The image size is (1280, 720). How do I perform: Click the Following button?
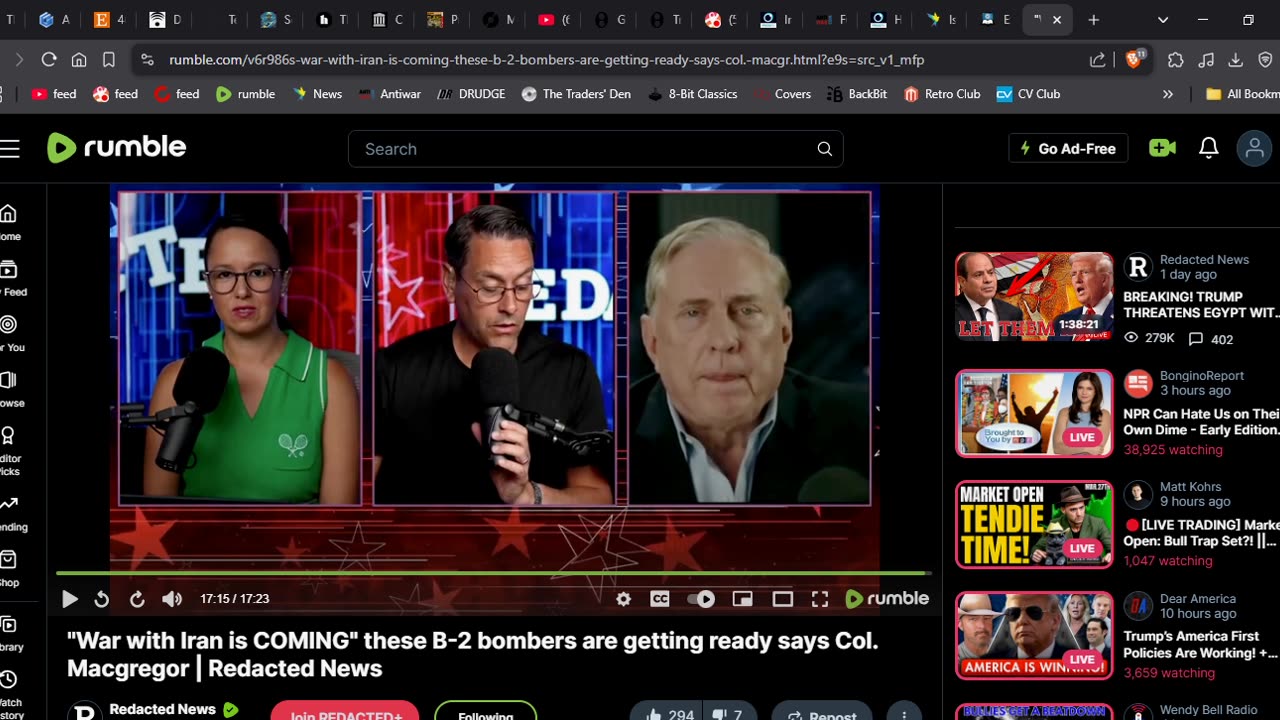pyautogui.click(x=485, y=712)
